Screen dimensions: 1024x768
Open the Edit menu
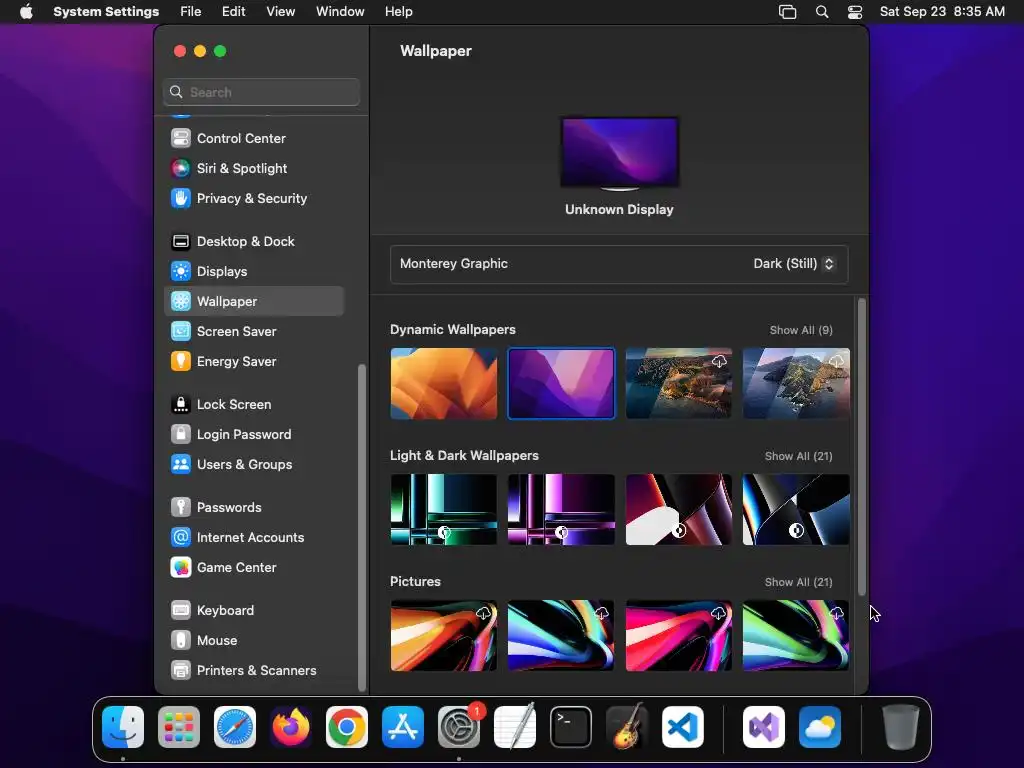(x=234, y=12)
